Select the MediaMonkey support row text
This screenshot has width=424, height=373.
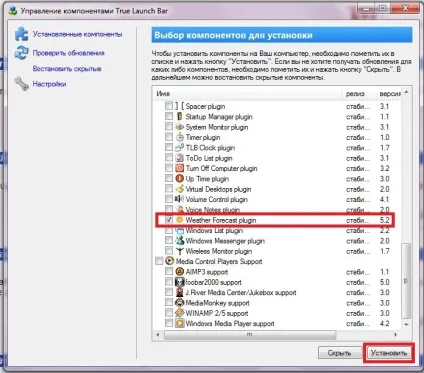click(217, 303)
